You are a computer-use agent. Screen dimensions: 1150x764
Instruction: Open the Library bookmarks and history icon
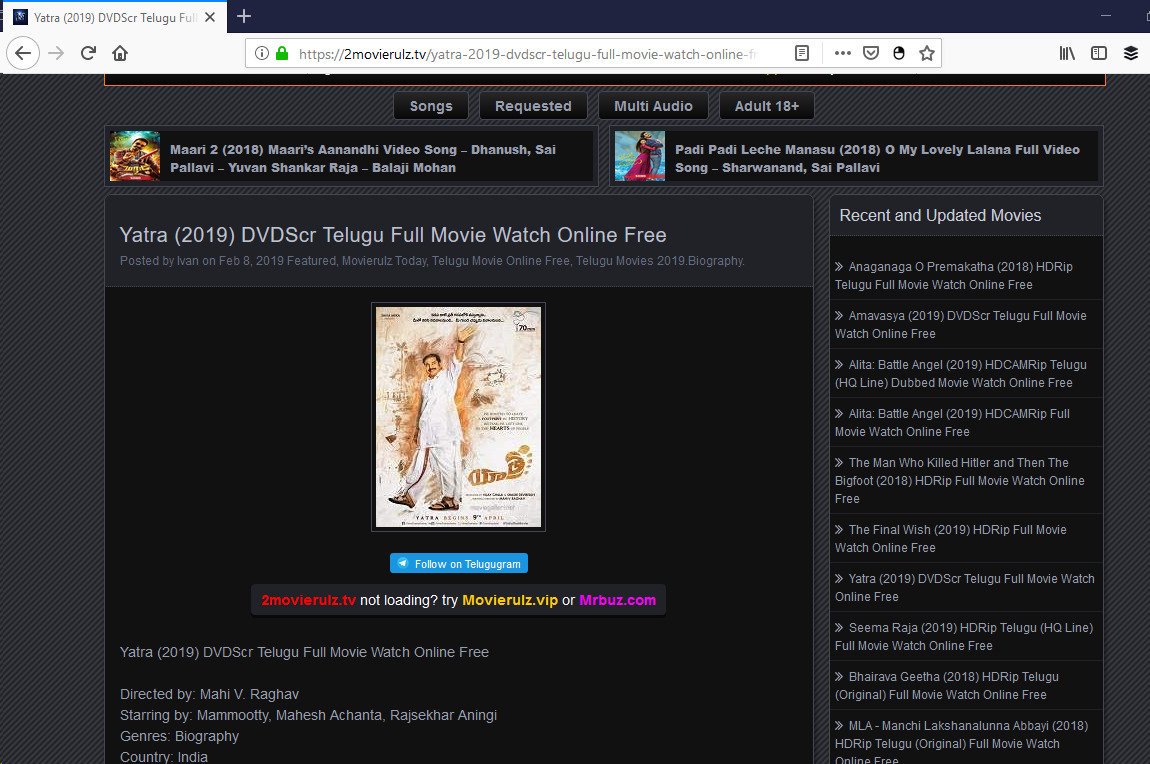pyautogui.click(x=1067, y=54)
